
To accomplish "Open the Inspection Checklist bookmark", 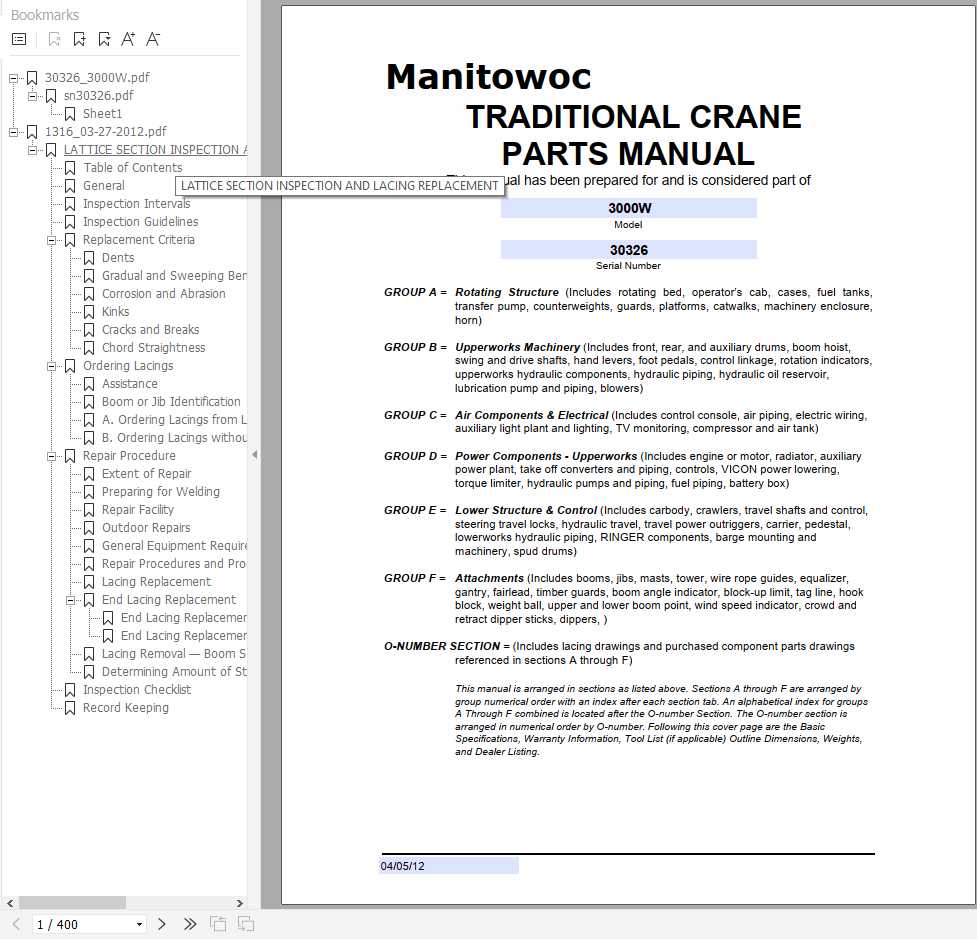I will pyautogui.click(x=136, y=690).
